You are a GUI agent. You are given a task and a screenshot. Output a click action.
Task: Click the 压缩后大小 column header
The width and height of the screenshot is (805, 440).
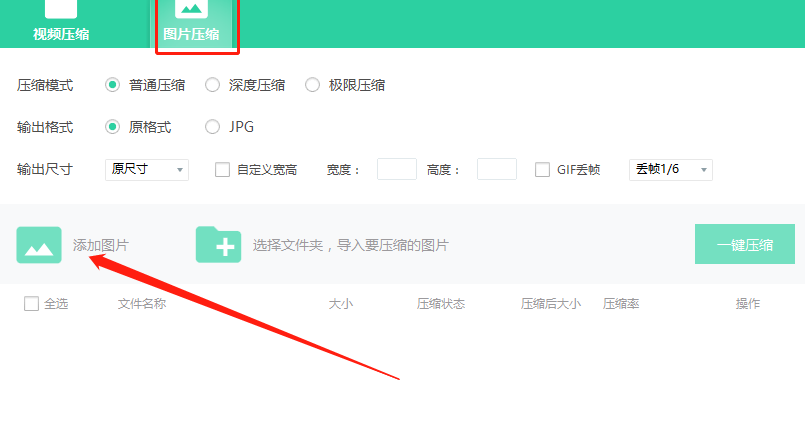pos(550,304)
